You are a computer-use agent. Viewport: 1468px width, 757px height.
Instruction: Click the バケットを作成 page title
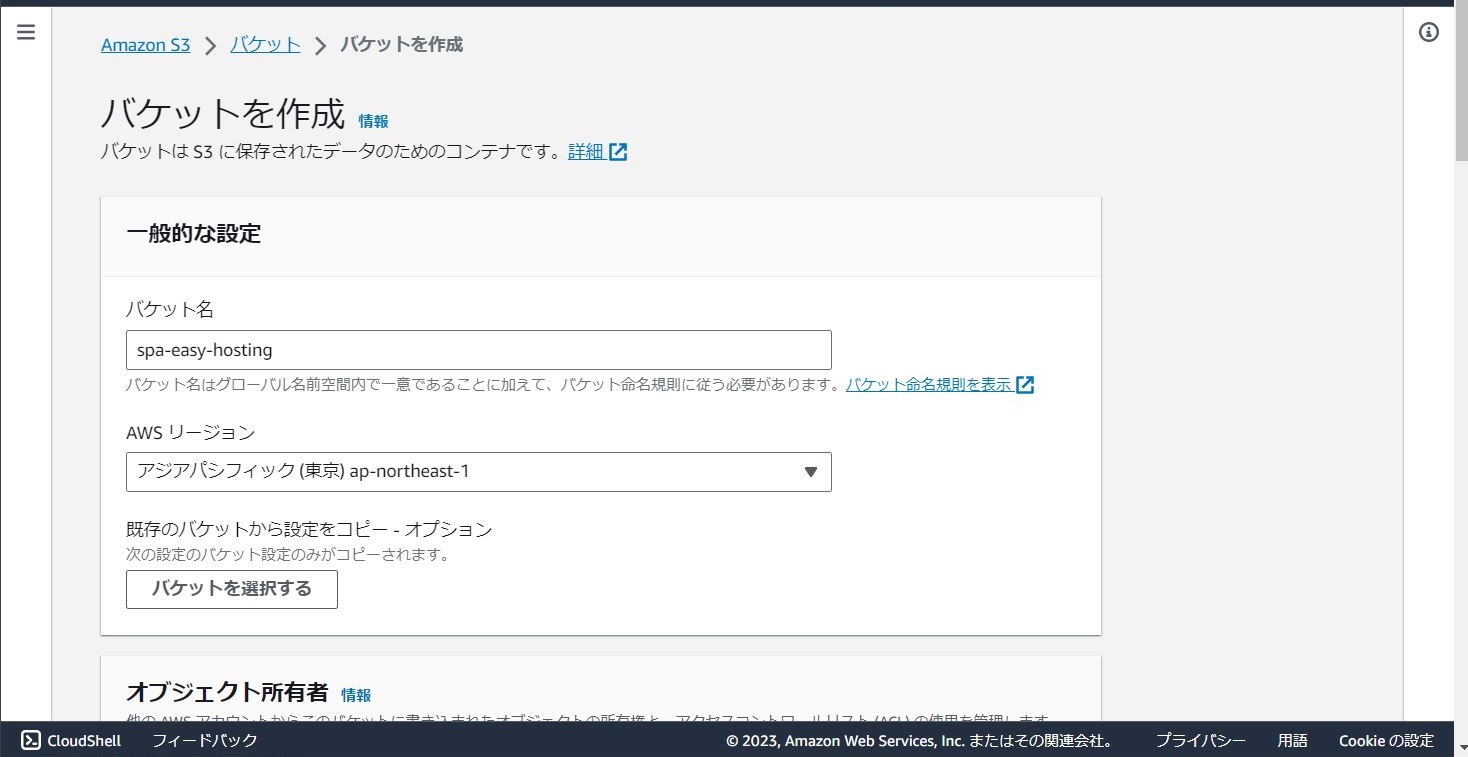(223, 114)
